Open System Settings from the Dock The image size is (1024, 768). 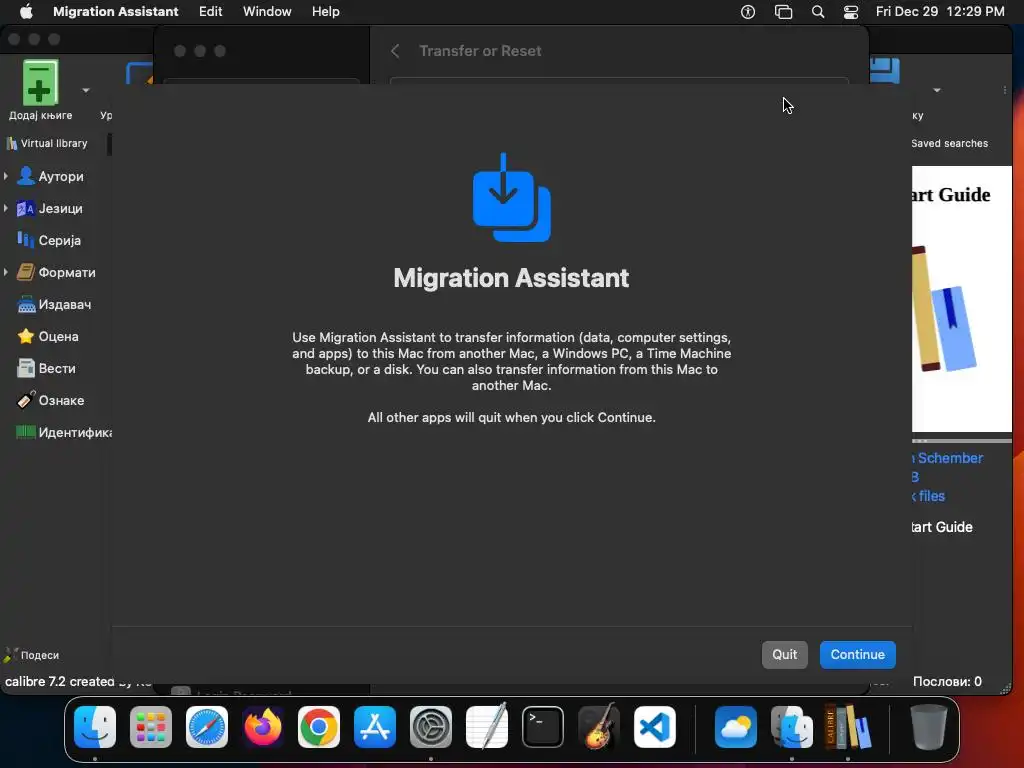click(431, 727)
